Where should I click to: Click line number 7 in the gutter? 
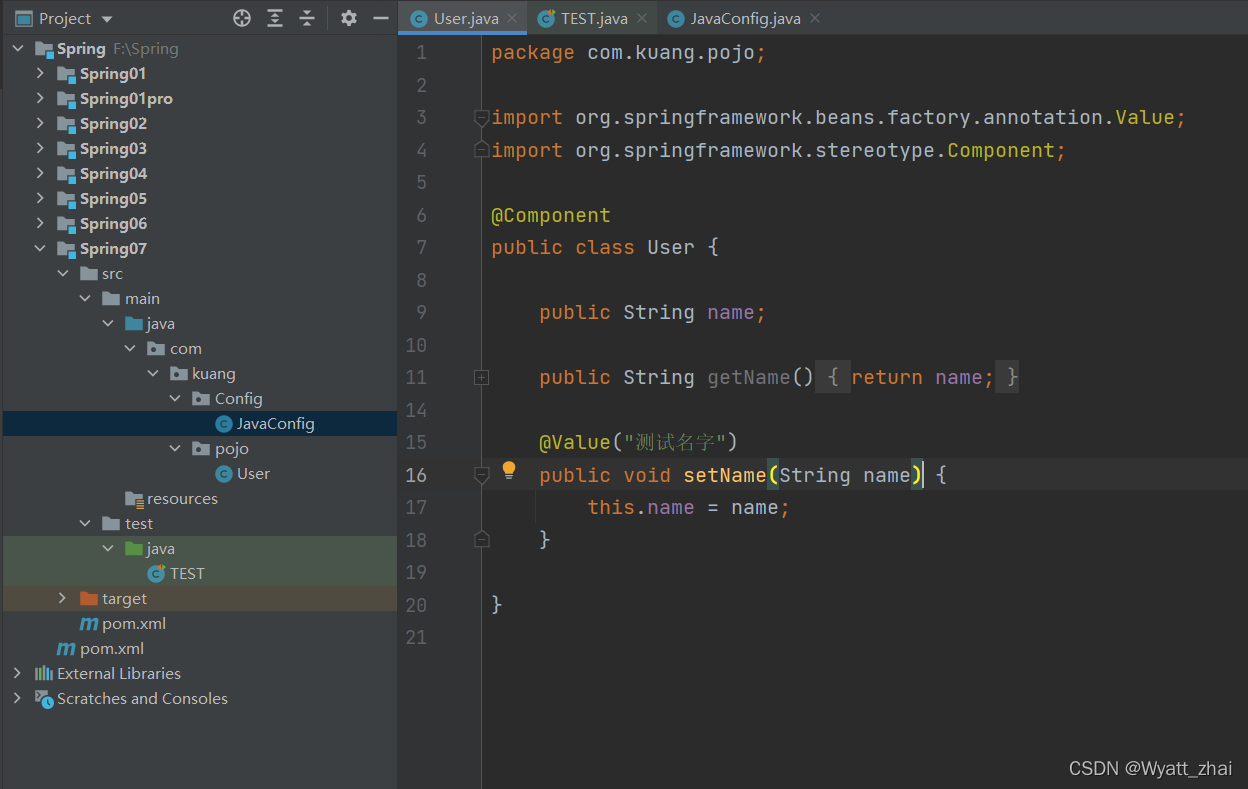coord(421,247)
